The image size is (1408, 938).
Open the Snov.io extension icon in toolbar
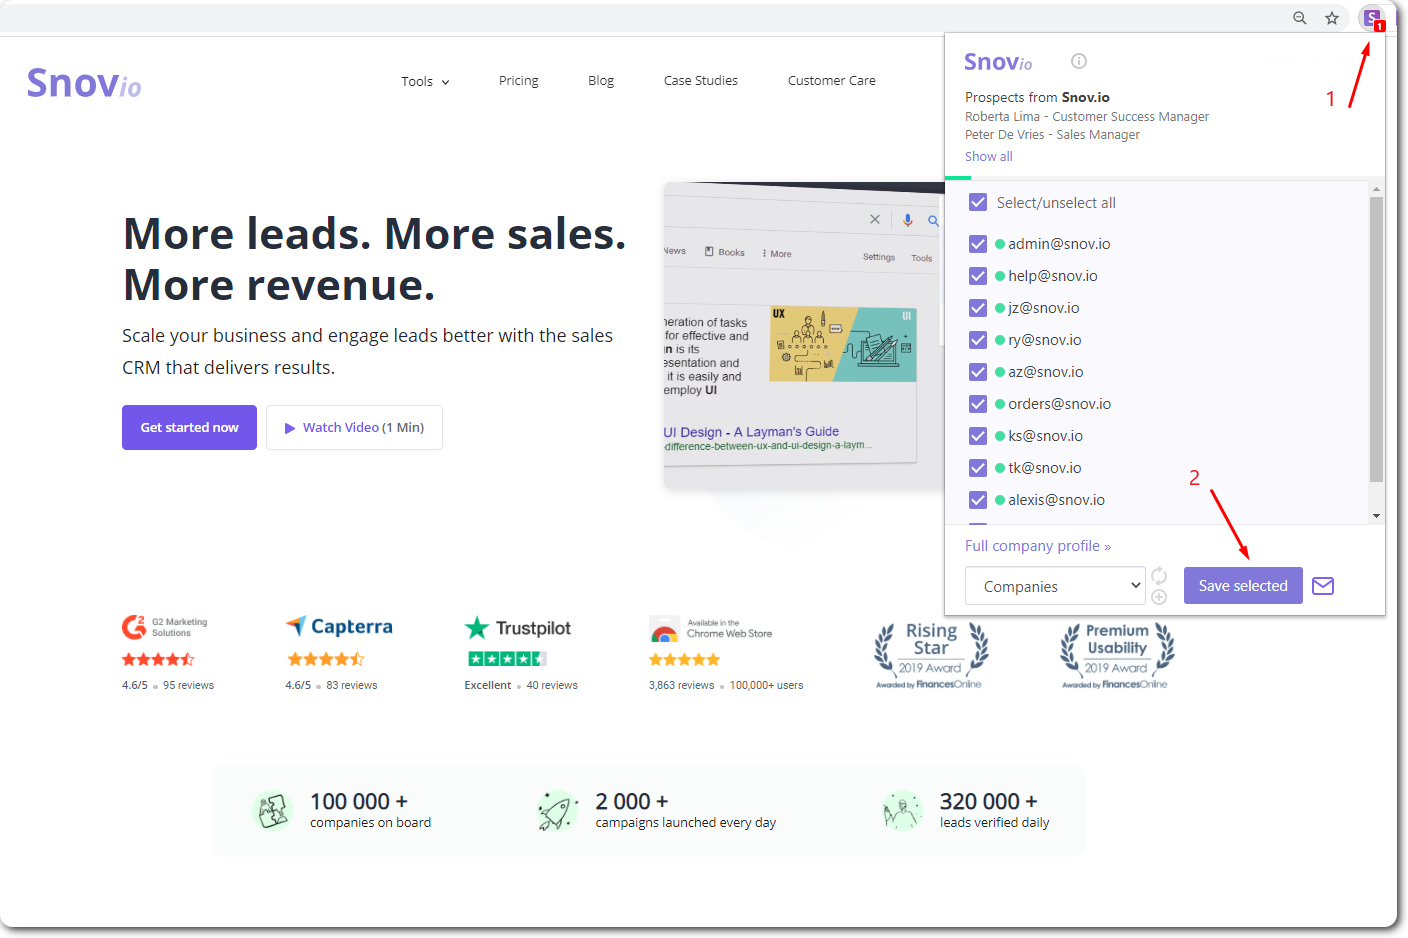click(x=1372, y=18)
